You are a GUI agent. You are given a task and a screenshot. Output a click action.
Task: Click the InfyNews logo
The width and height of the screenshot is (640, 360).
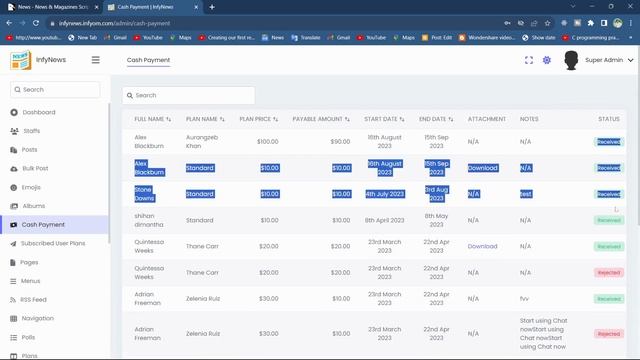tap(21, 60)
